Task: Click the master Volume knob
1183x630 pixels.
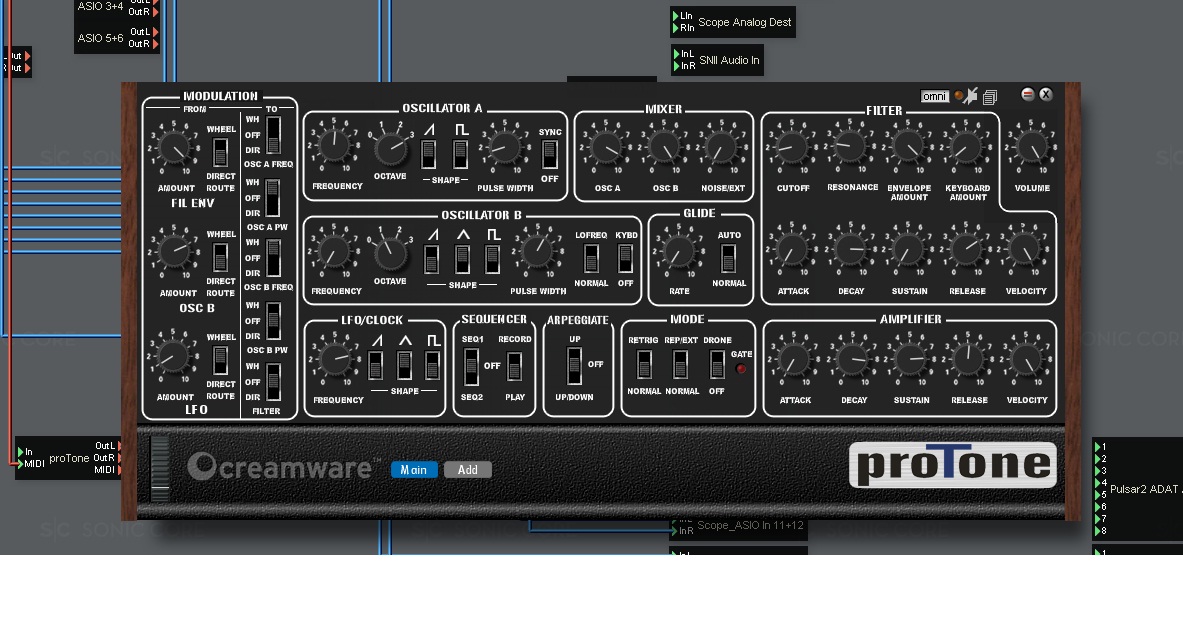Action: pos(1031,146)
